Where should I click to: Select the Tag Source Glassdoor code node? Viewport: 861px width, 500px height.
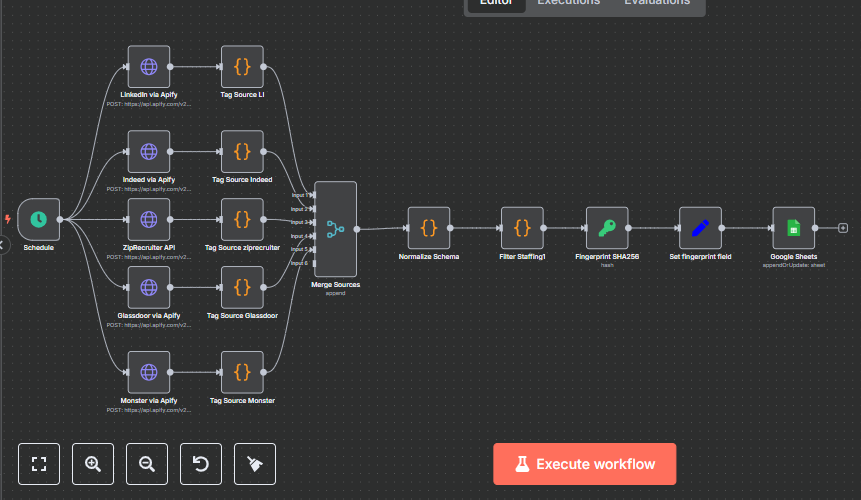coord(242,288)
